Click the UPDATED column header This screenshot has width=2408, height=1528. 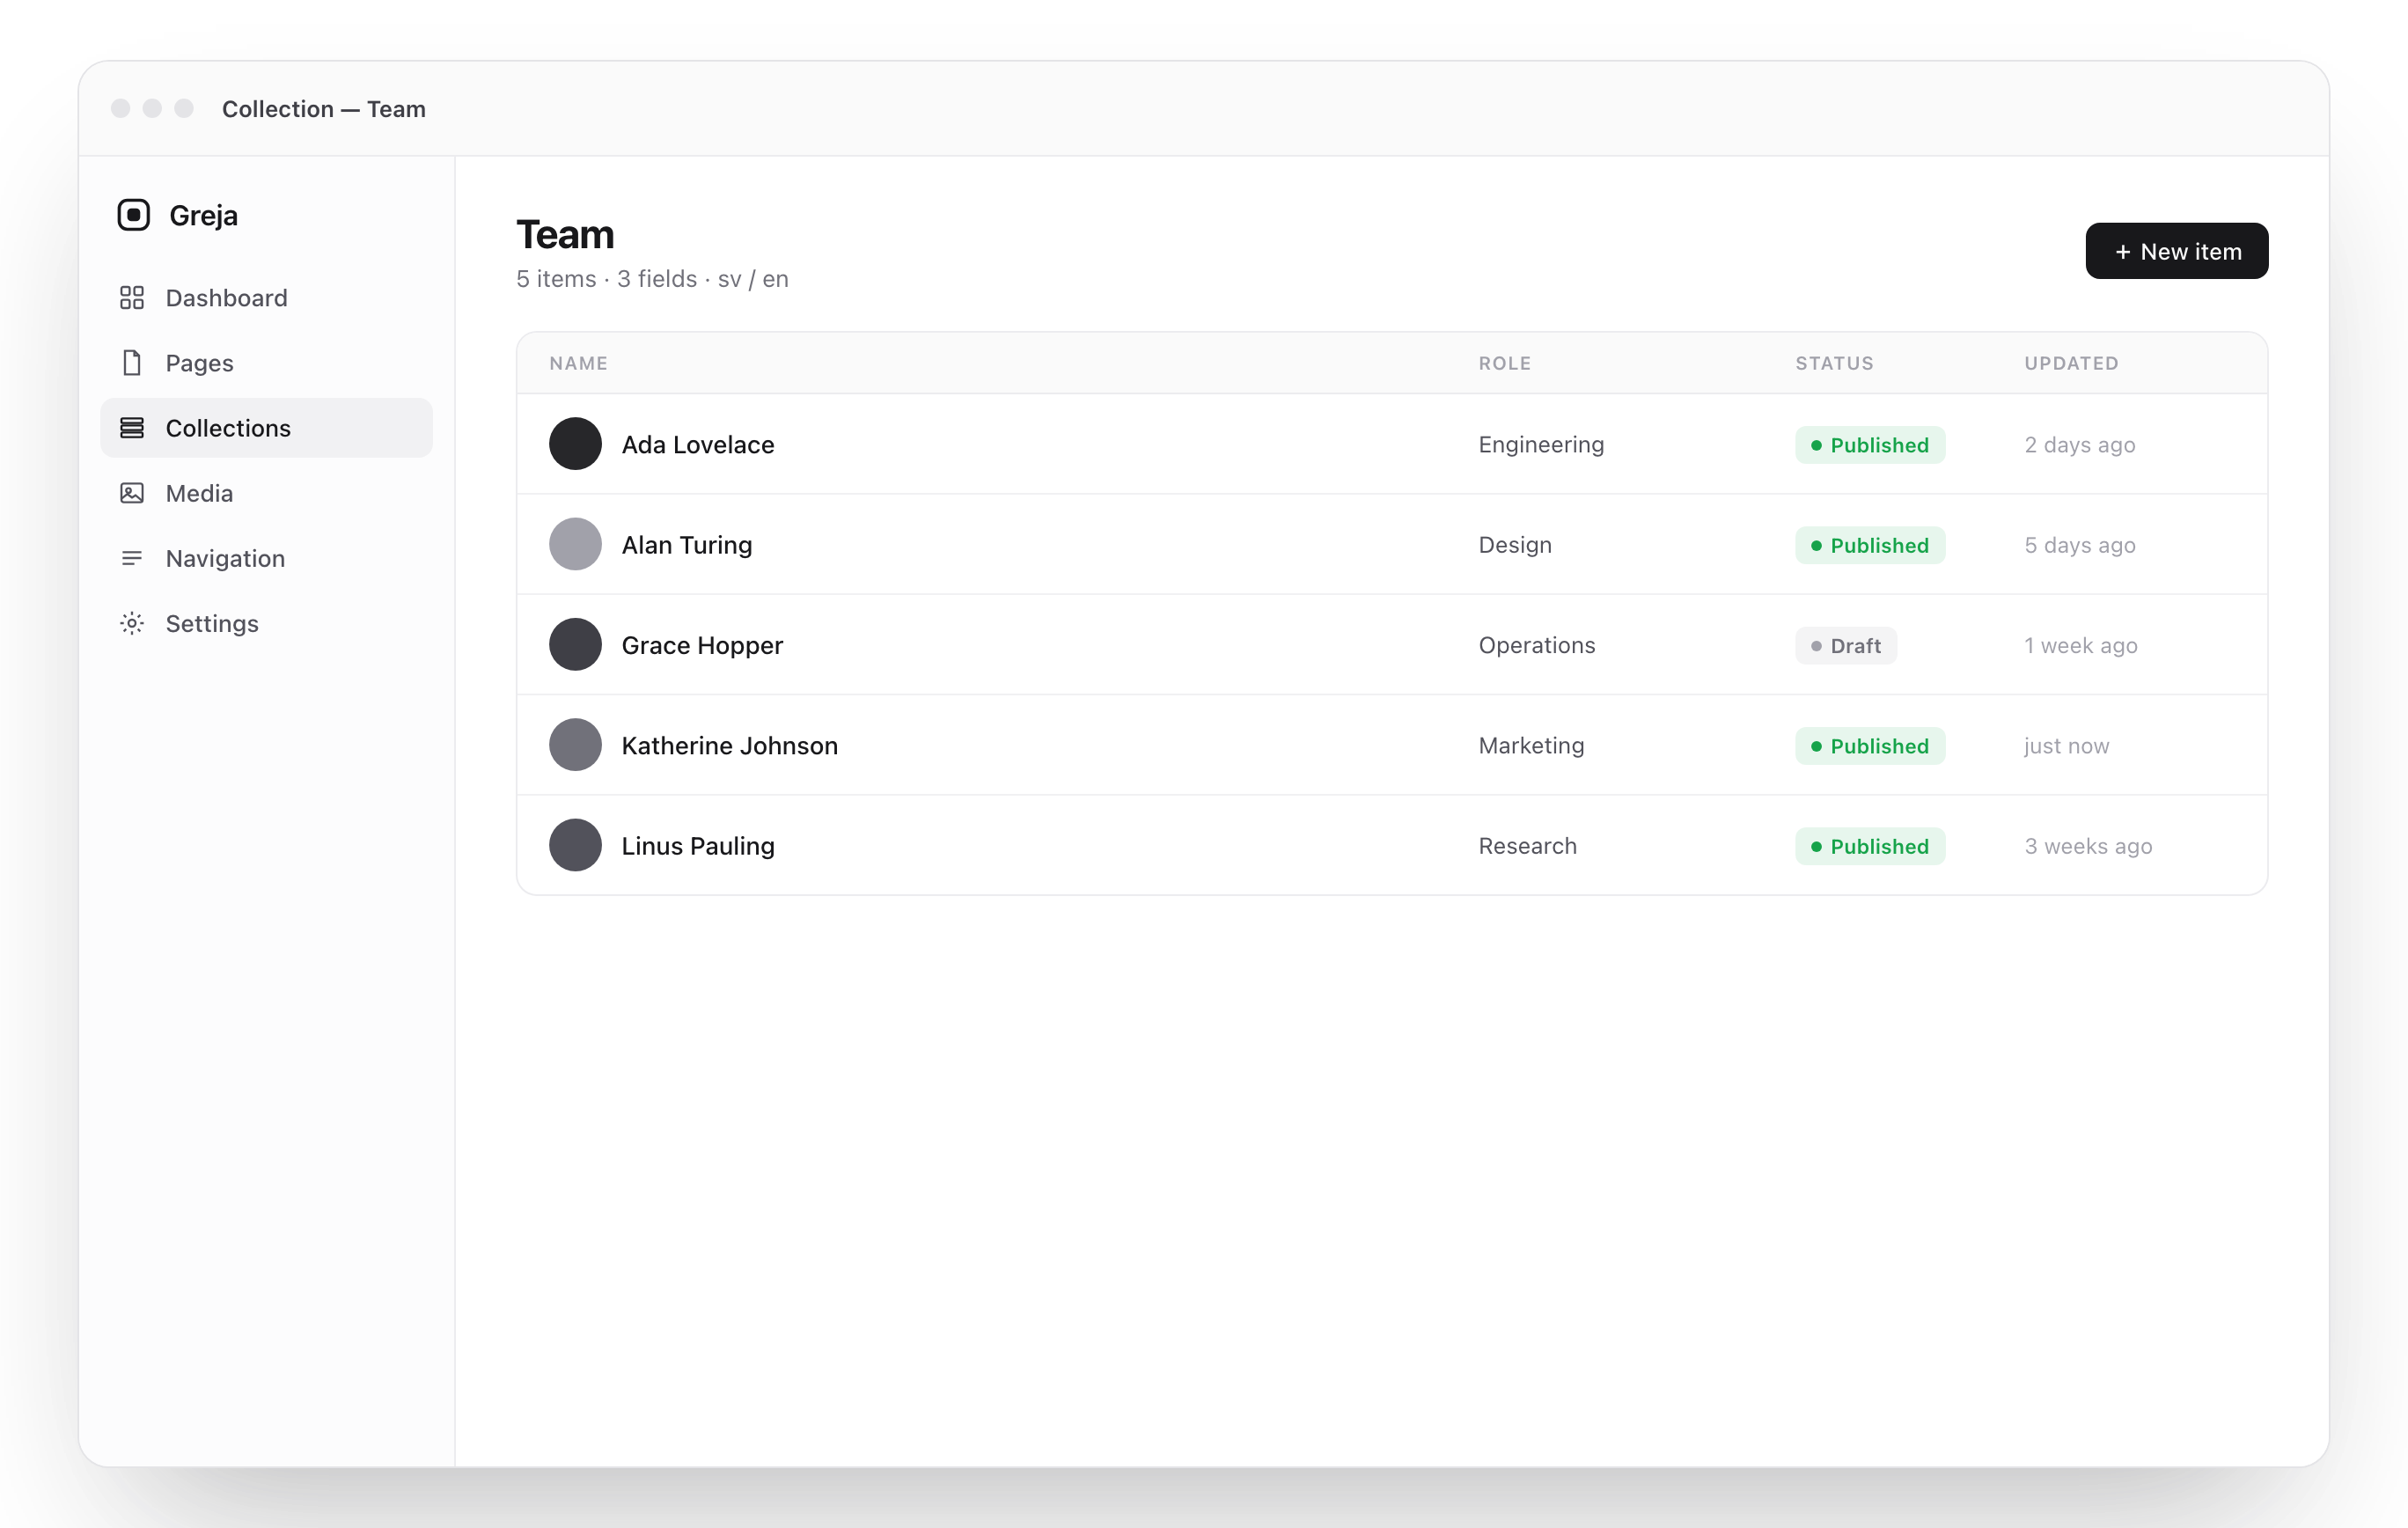point(2071,363)
